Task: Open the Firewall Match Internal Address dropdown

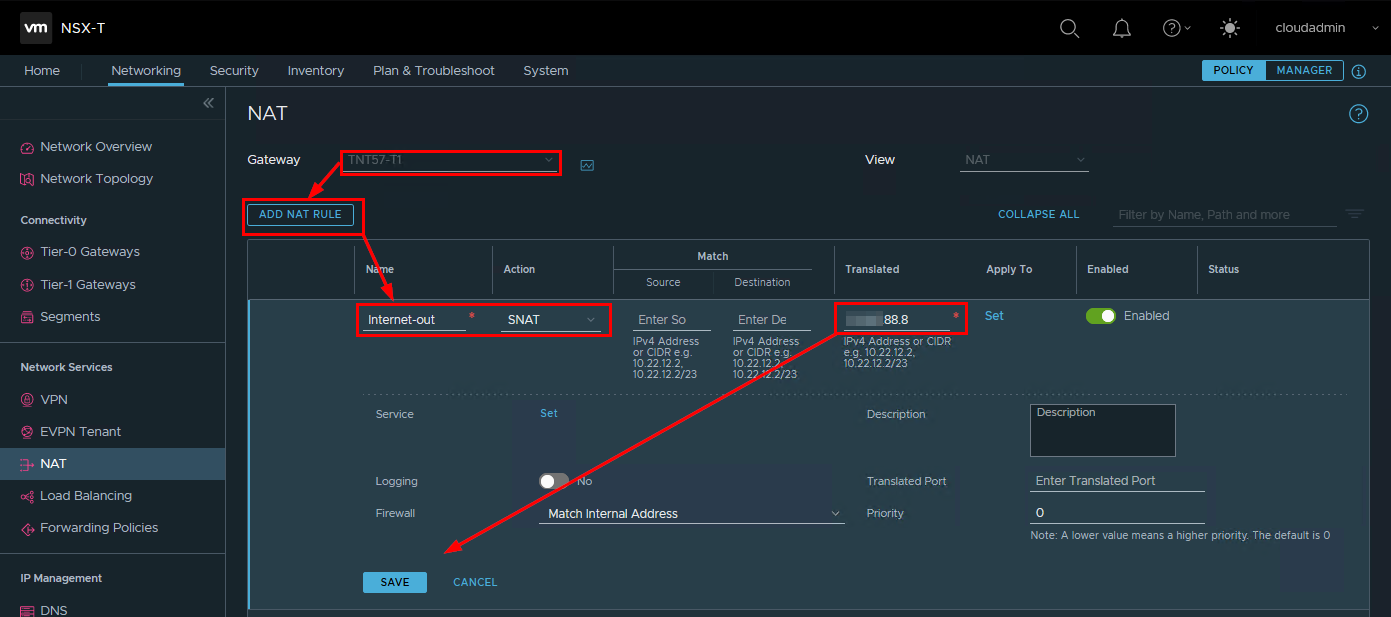Action: 691,513
